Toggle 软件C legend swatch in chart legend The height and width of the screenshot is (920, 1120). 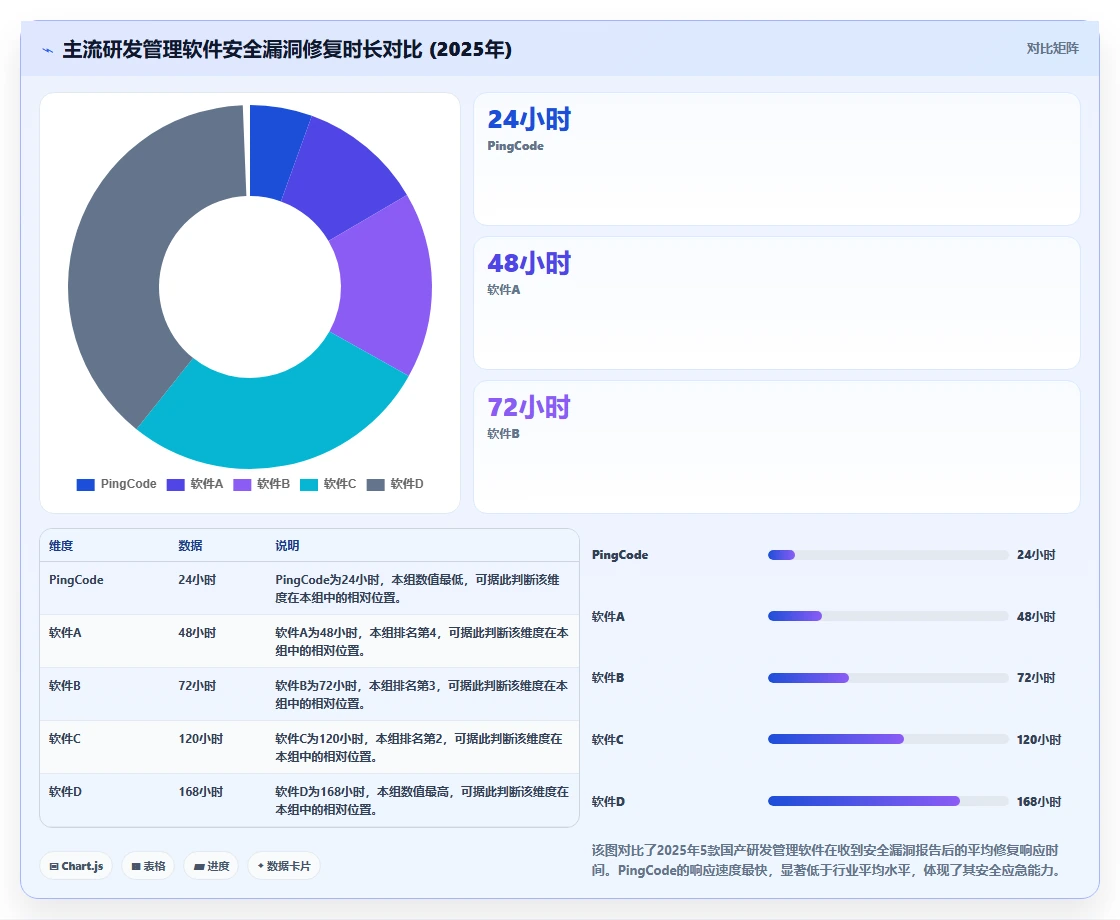point(309,484)
